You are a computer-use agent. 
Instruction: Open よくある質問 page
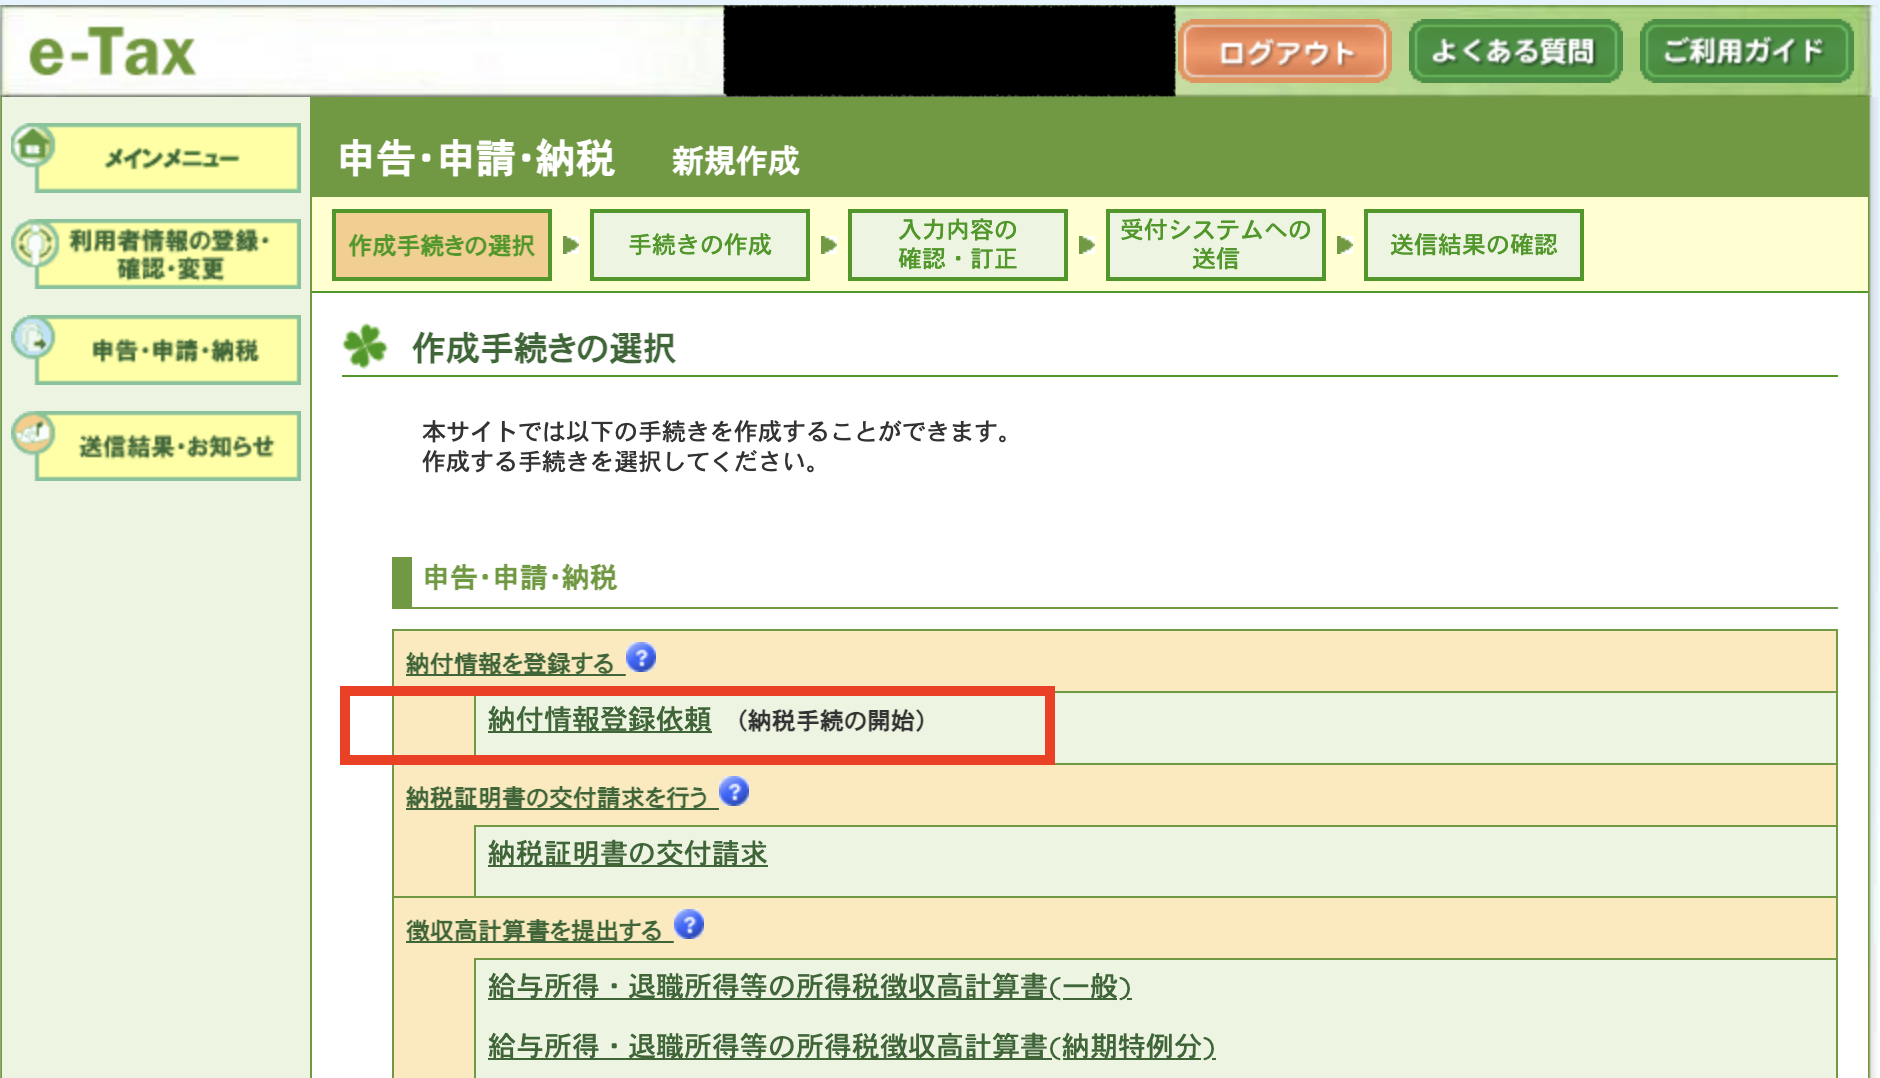(x=1514, y=52)
